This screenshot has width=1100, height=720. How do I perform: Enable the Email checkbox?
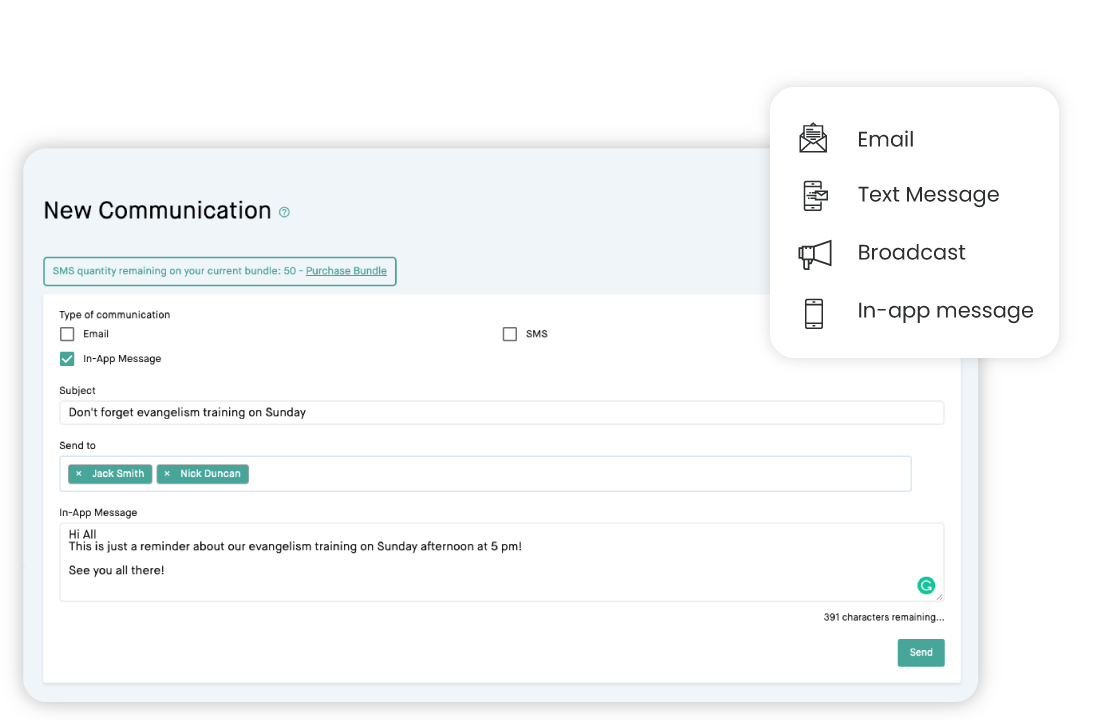point(67,334)
